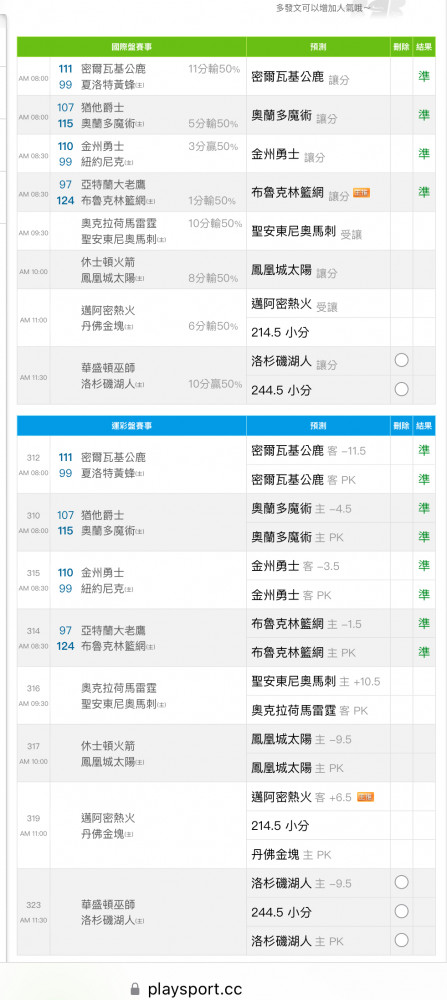447x1000 pixels.
Task: Click game number 312 in 運彩盤 table
Action: point(33,457)
